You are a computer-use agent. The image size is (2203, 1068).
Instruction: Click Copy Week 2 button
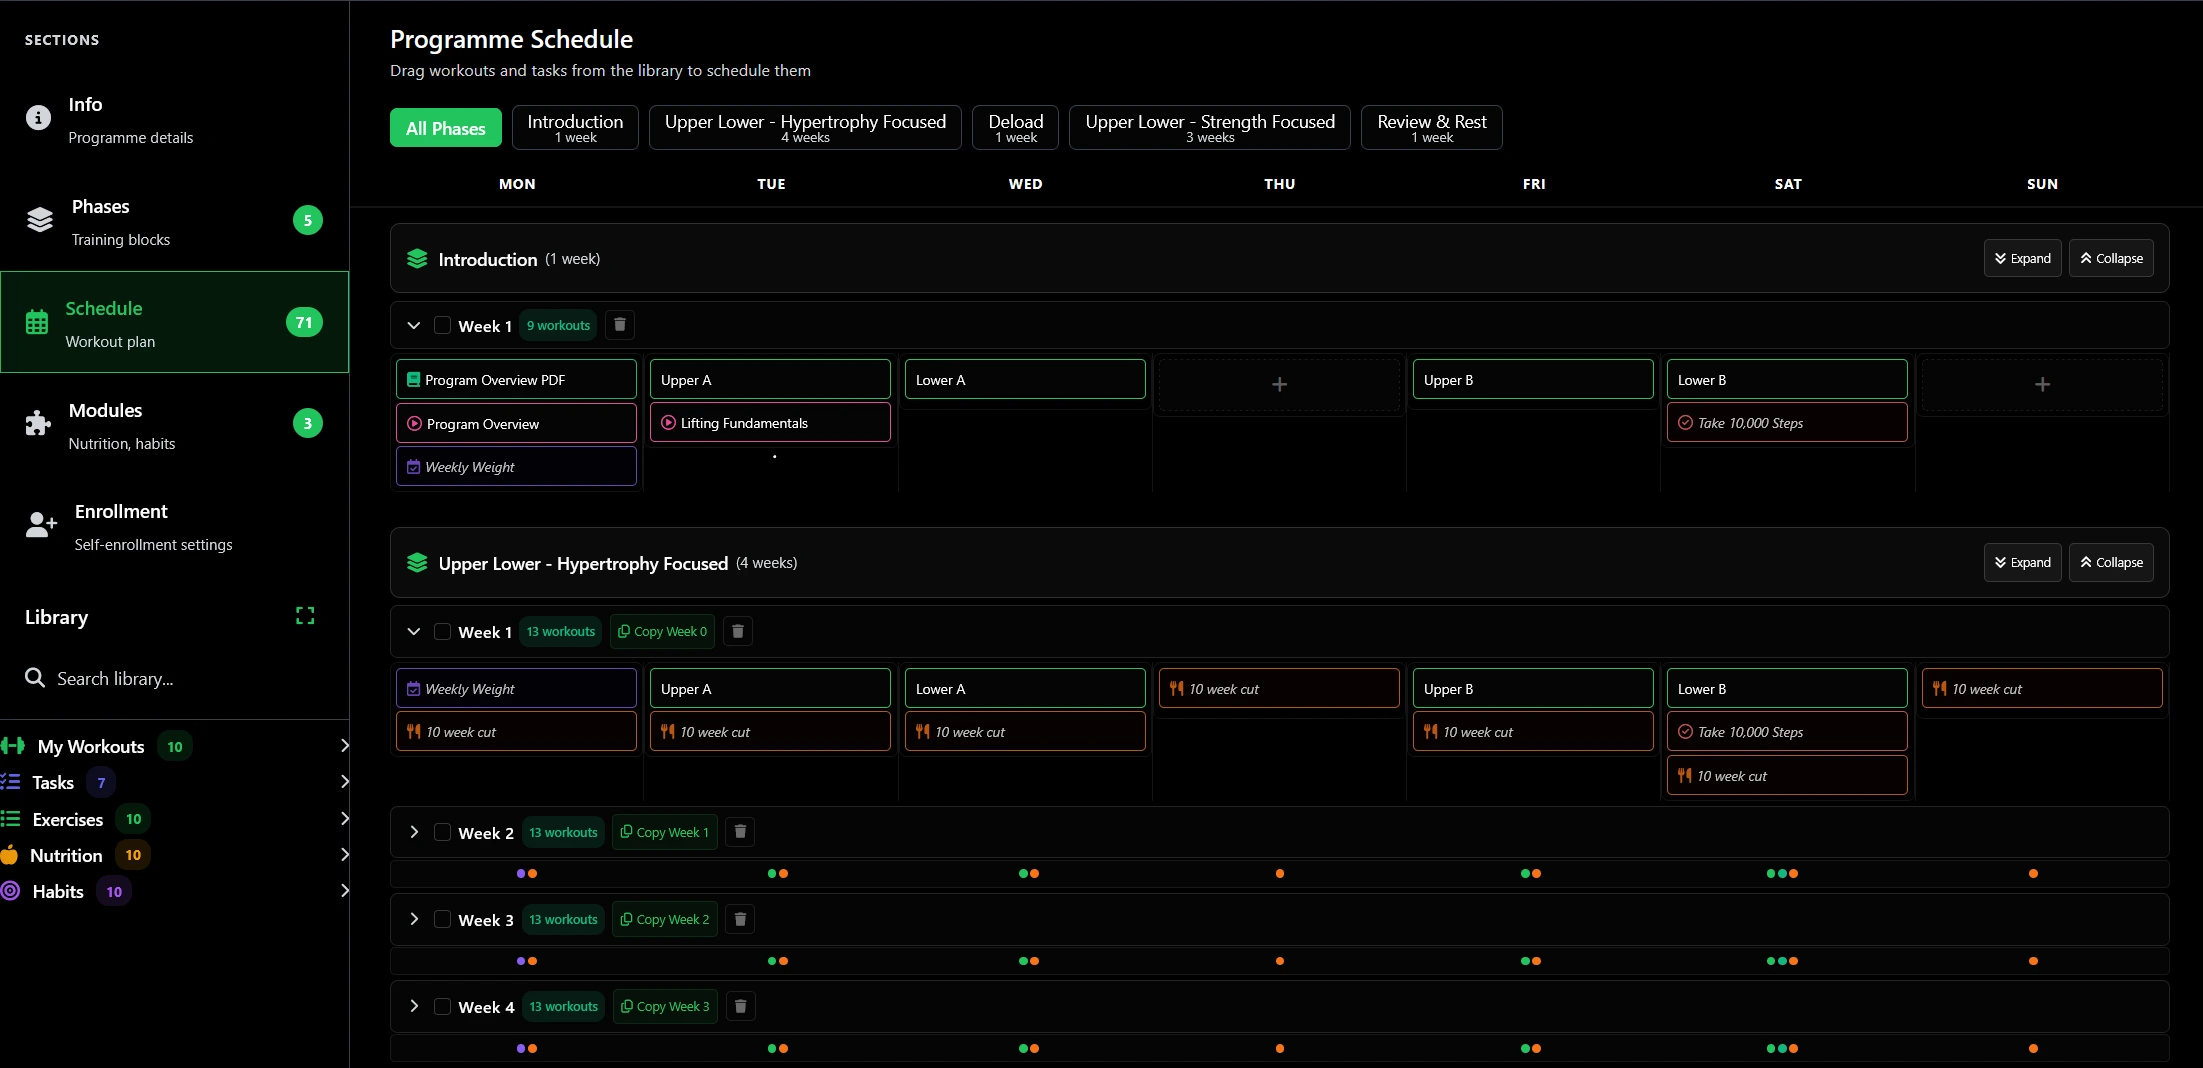pos(664,919)
